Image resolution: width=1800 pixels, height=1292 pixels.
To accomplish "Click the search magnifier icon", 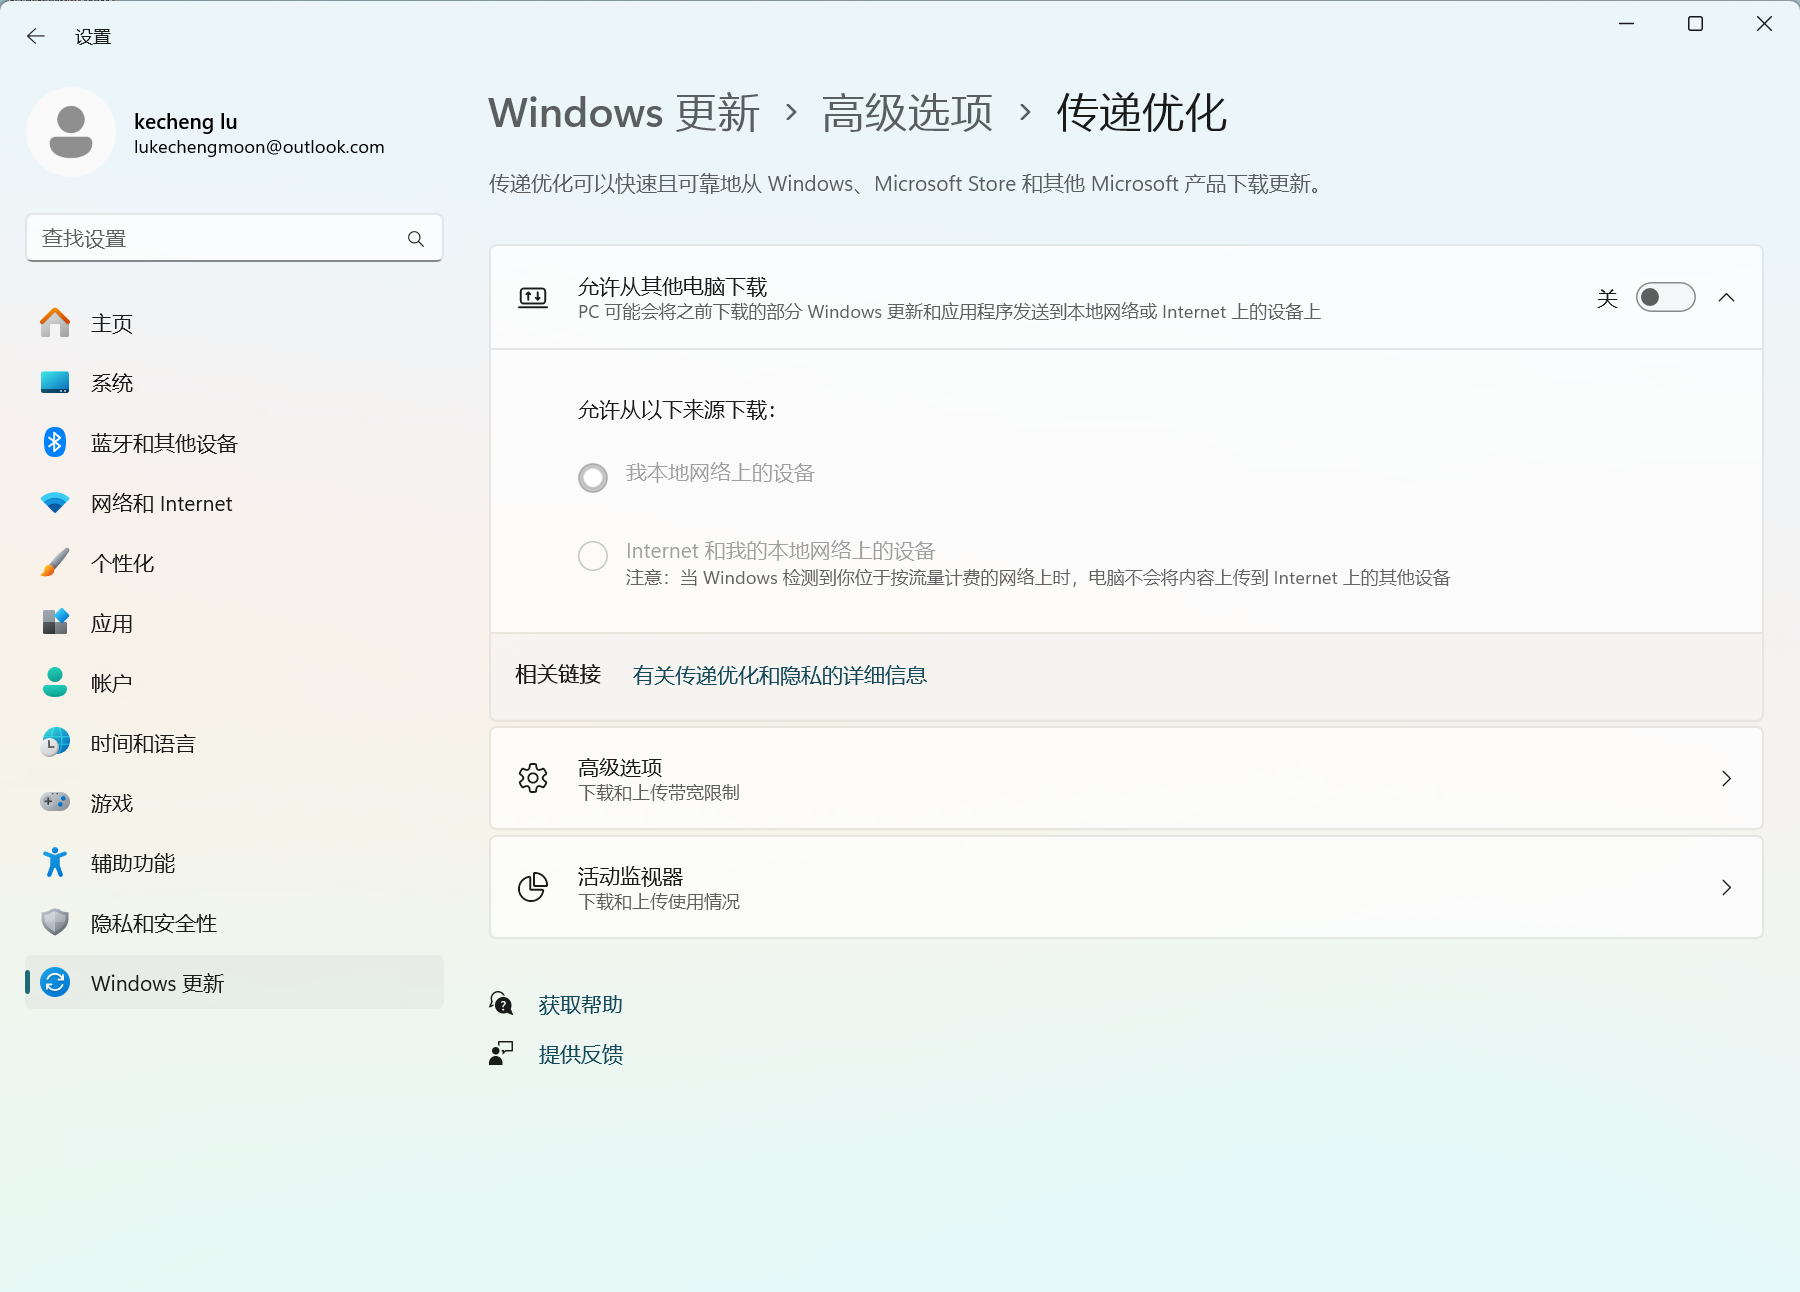I will pyautogui.click(x=416, y=239).
